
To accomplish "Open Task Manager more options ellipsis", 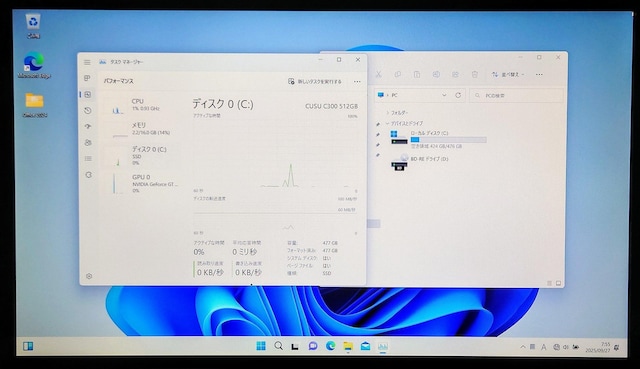I will (357, 82).
